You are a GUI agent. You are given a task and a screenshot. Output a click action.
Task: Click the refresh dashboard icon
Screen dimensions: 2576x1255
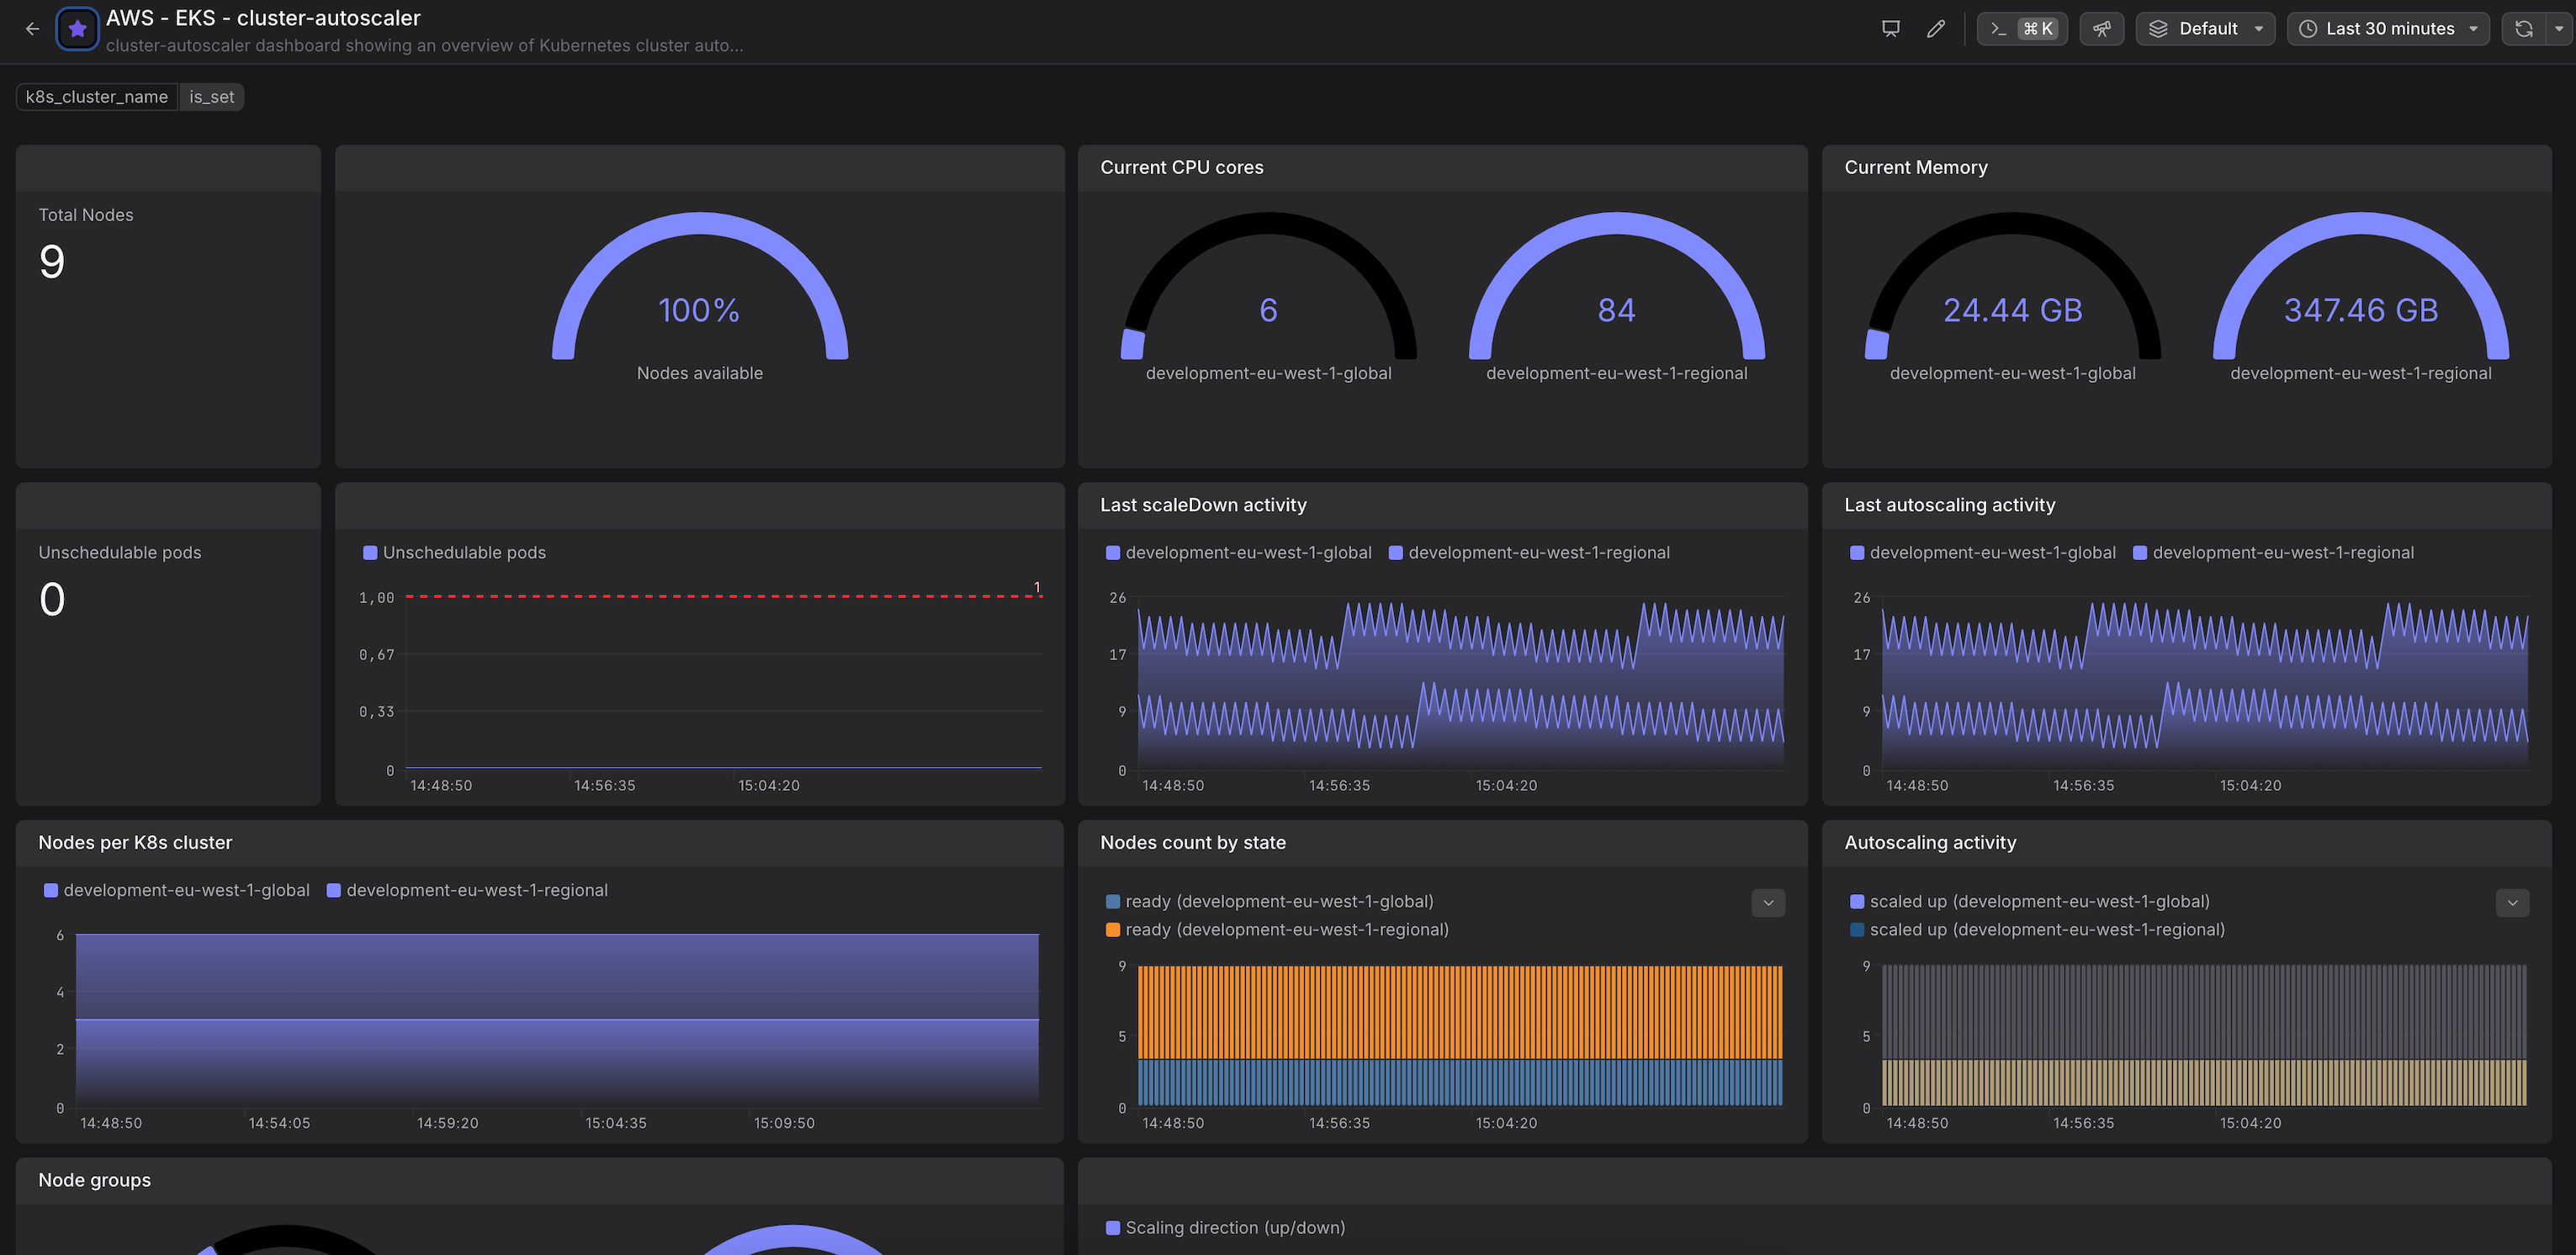click(2524, 29)
